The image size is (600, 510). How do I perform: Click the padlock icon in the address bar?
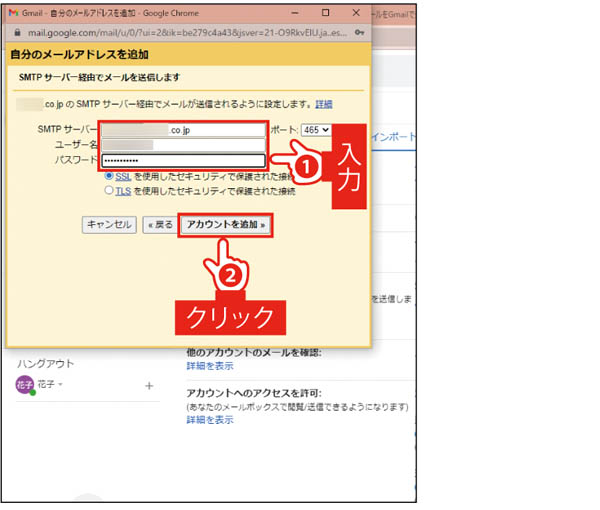14,32
